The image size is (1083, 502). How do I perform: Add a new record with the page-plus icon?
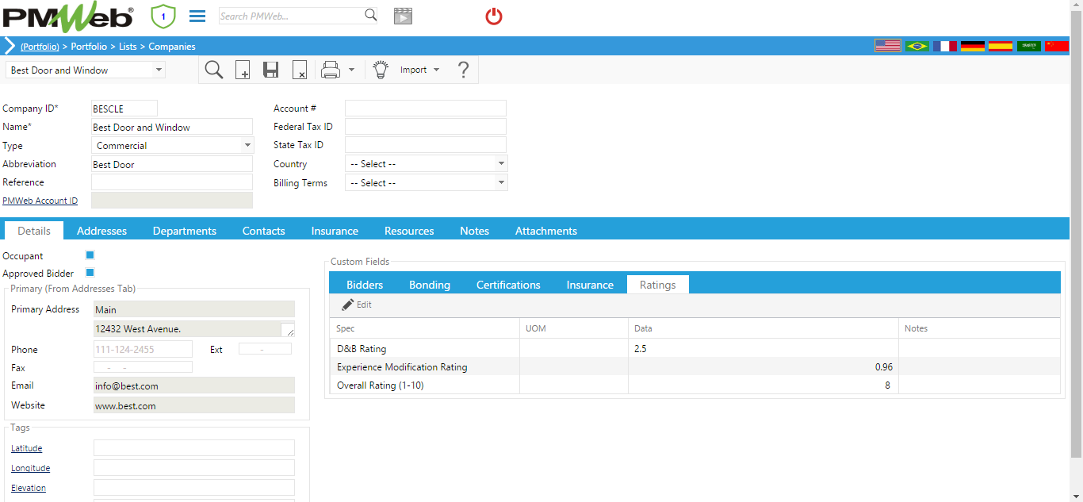[242, 70]
